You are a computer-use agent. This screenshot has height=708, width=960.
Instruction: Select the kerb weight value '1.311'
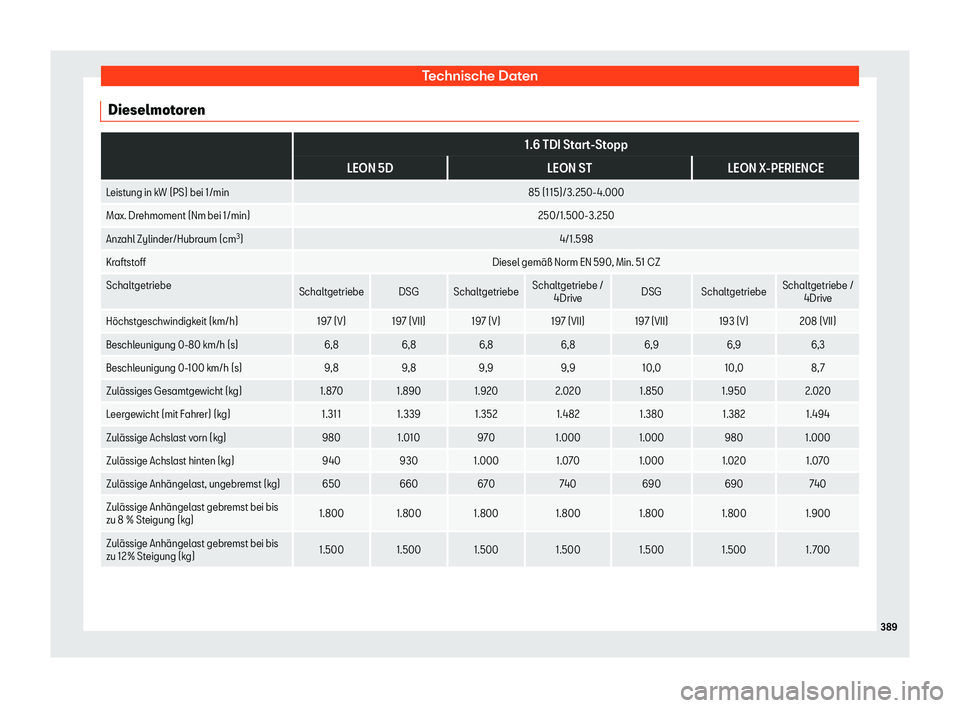[x=331, y=414]
